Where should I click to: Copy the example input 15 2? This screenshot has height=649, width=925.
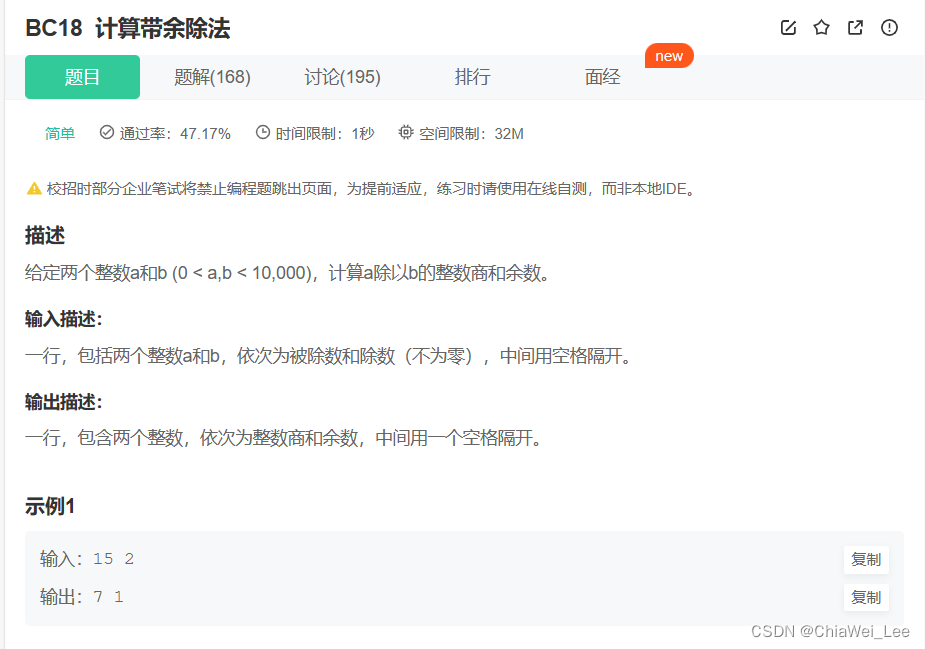click(x=865, y=559)
